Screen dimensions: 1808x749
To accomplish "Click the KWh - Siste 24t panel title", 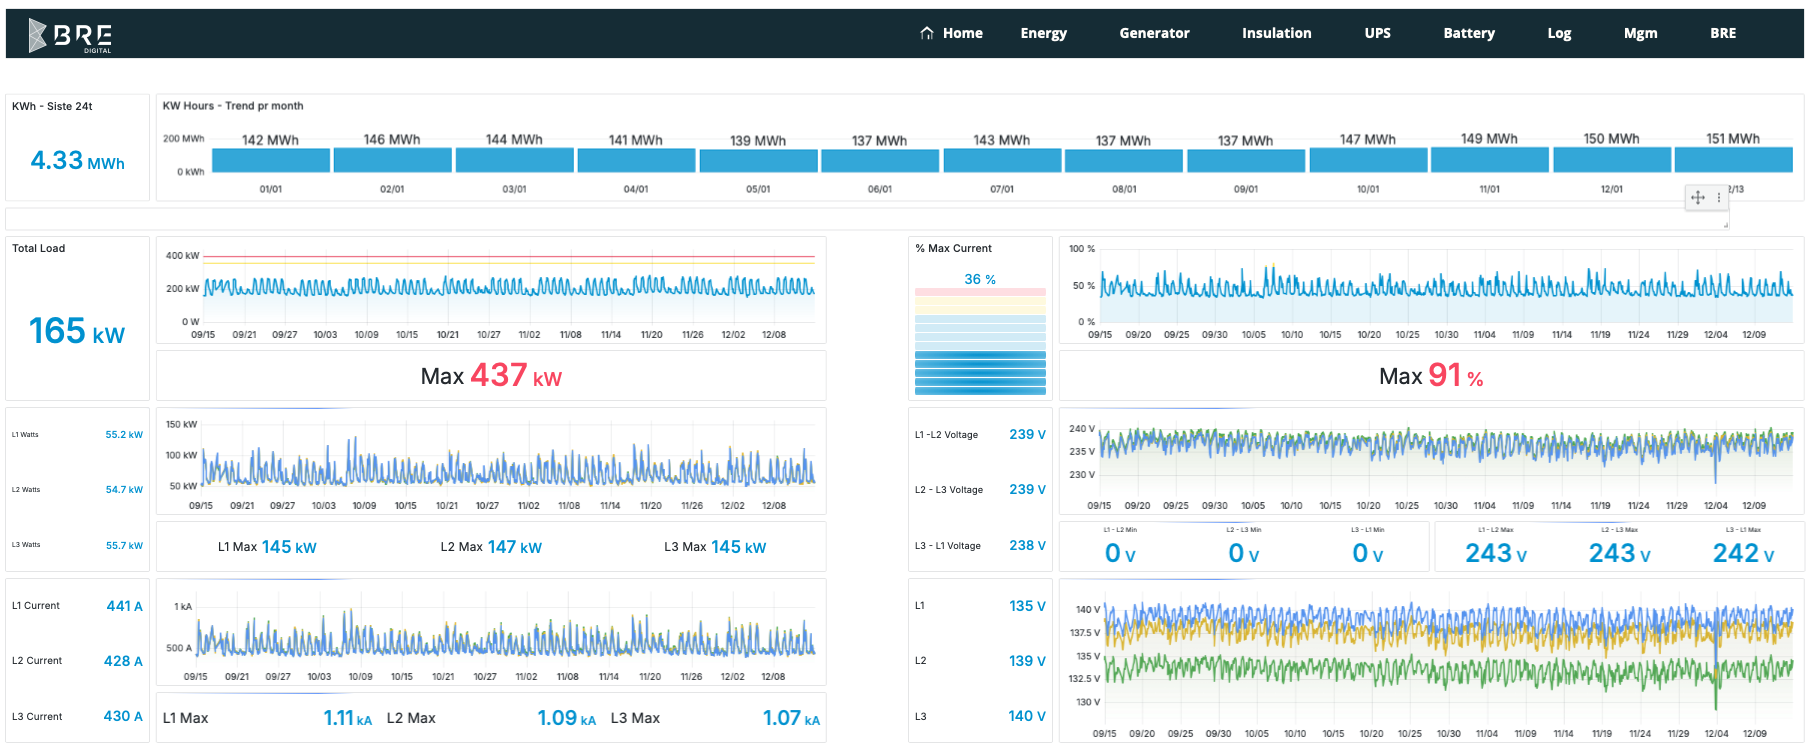I will 52,106.
